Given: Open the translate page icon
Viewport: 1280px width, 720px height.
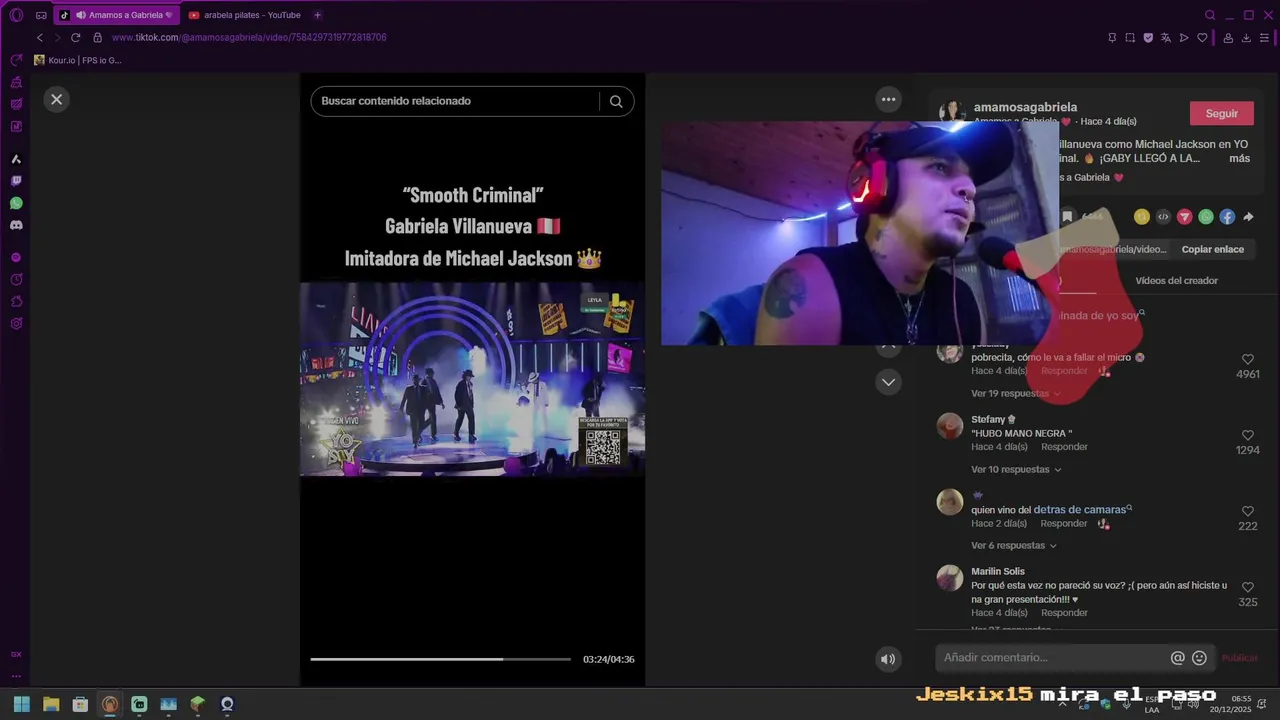Looking at the screenshot, I should 1166,38.
